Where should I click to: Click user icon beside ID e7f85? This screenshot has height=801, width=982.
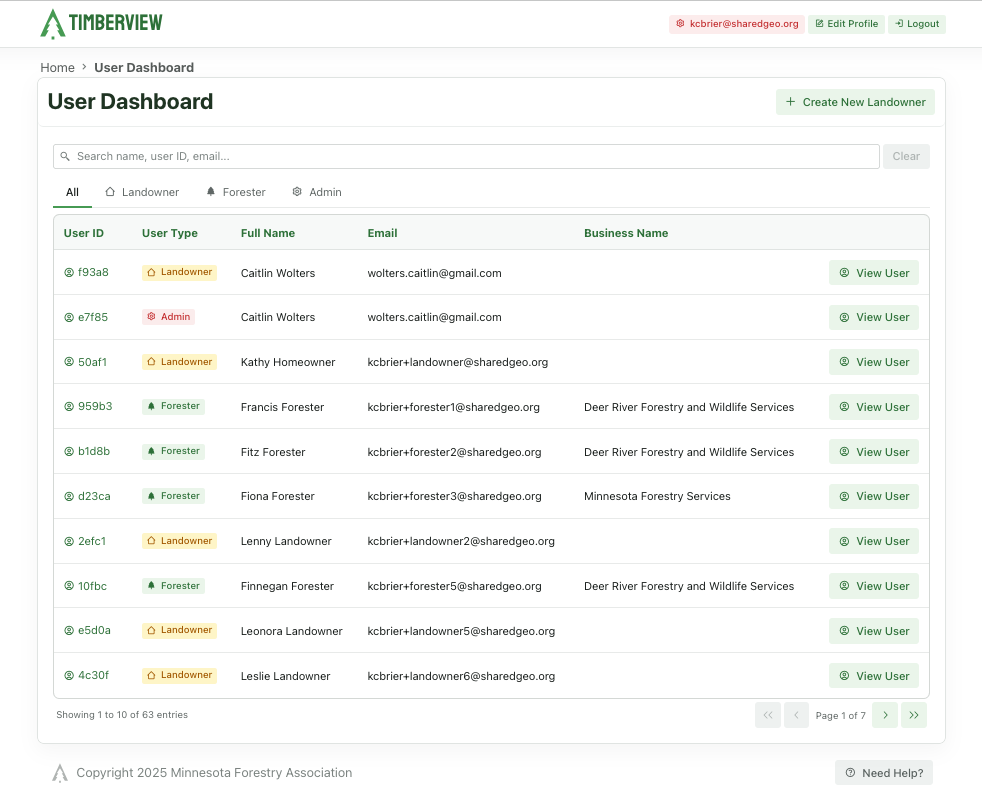pos(69,318)
